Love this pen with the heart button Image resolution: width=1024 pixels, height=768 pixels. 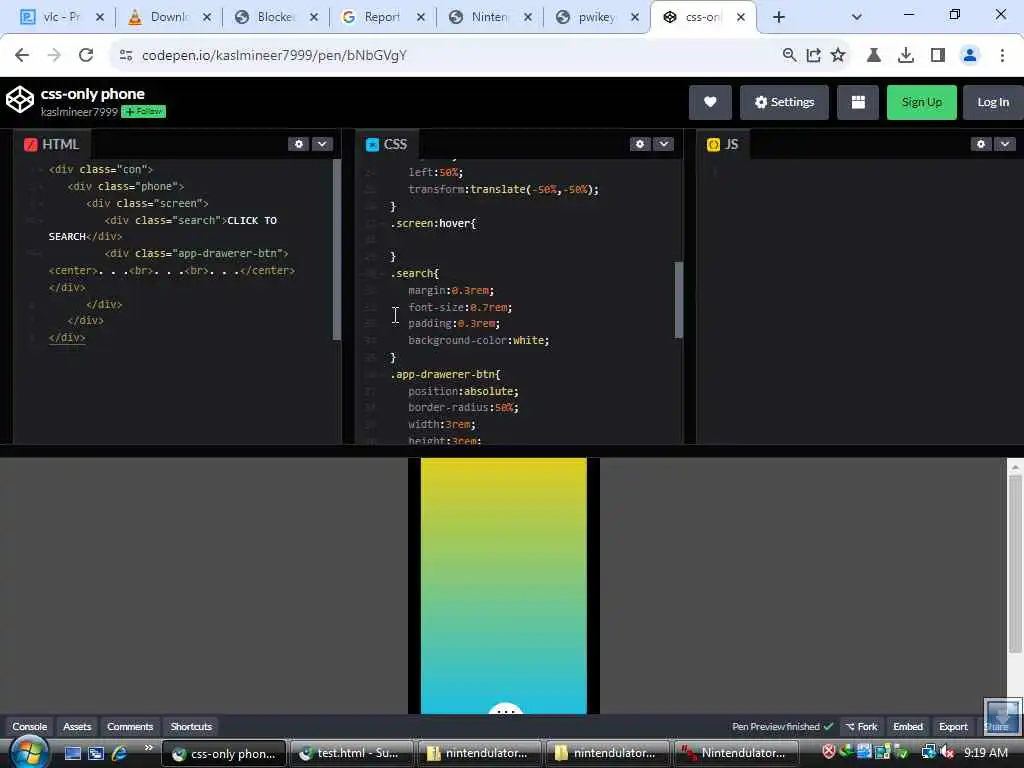(x=710, y=102)
